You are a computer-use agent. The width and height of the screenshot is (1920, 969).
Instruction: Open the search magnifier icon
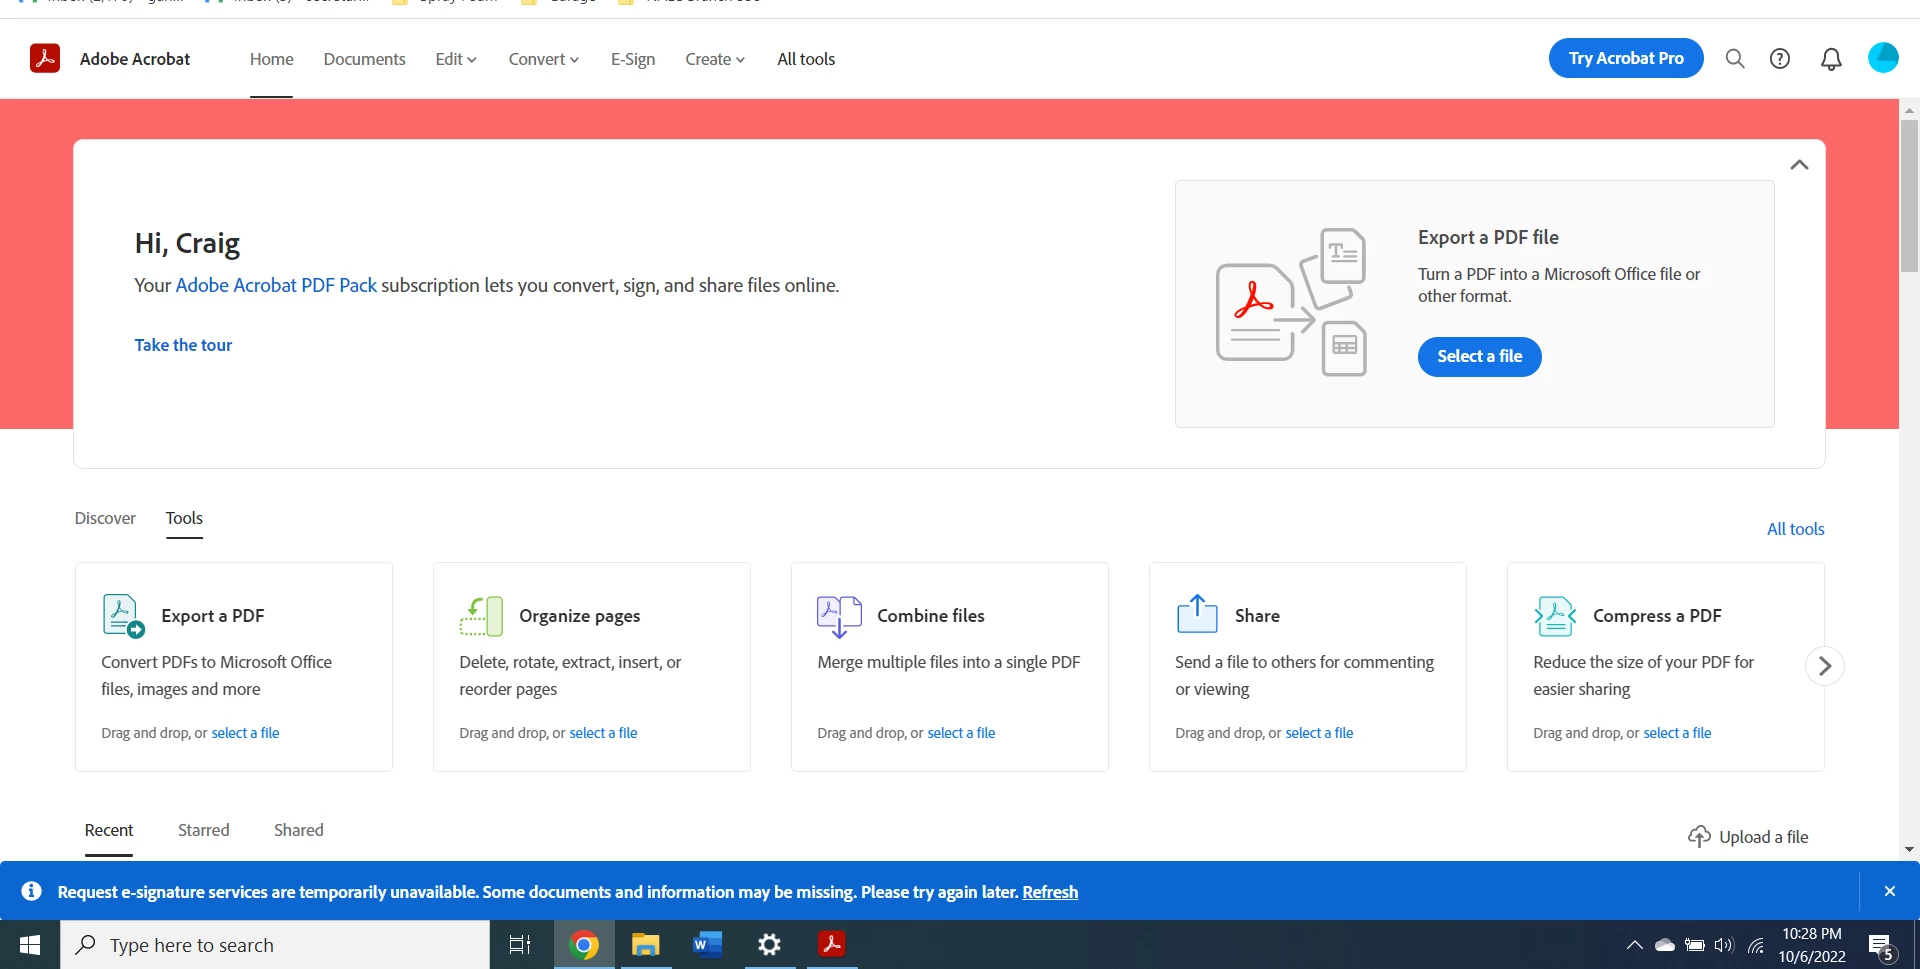1735,59
